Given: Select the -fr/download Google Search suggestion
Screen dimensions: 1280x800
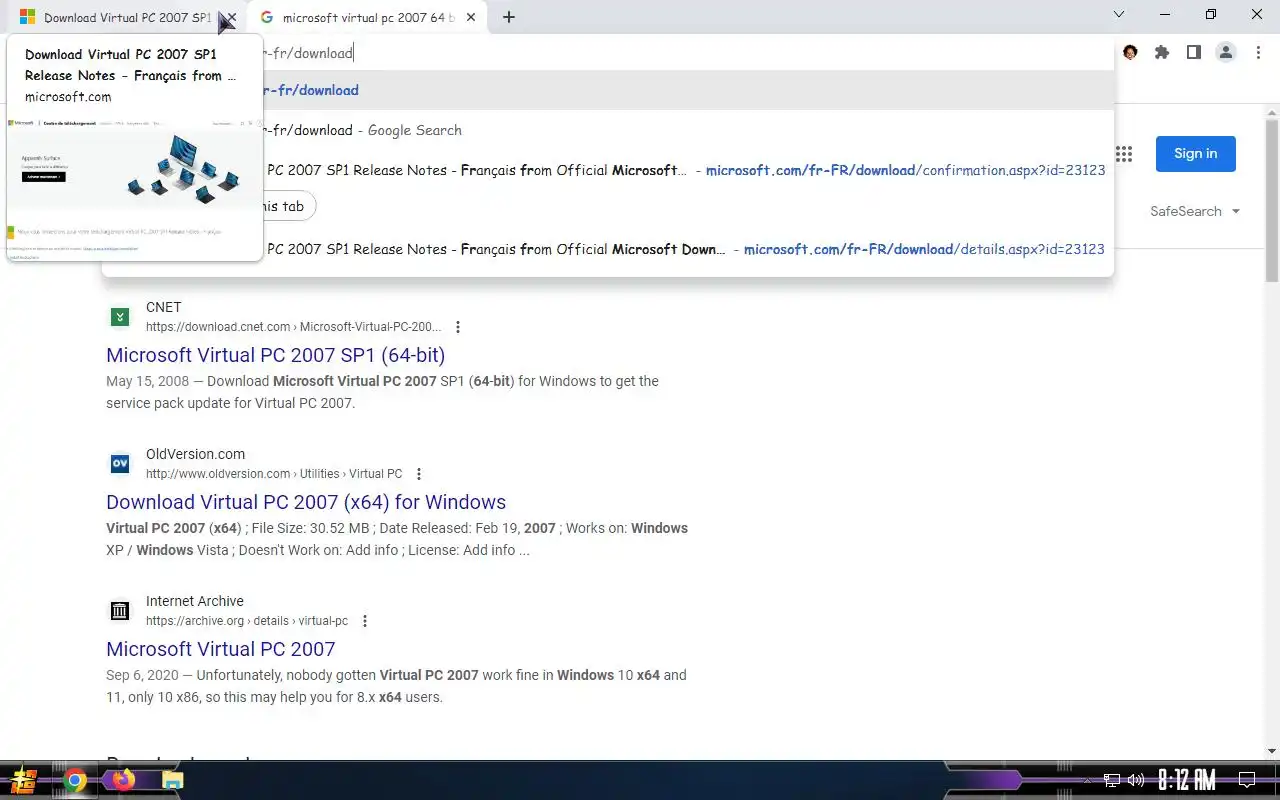Looking at the screenshot, I should [607, 130].
